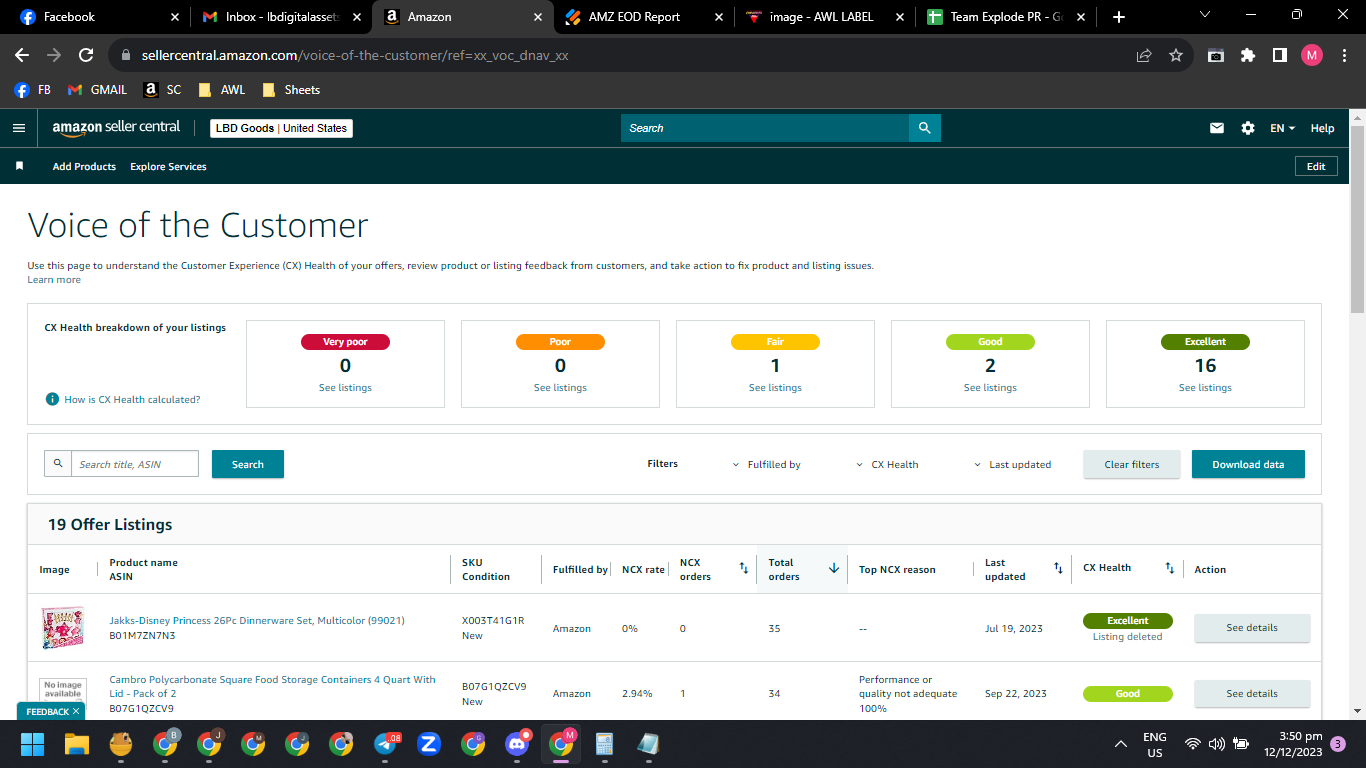
Task: Open the Explore Services menu item
Action: point(168,166)
